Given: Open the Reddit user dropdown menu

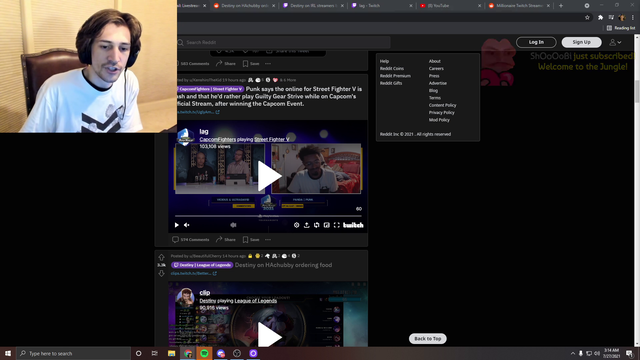Looking at the screenshot, I should [615, 42].
